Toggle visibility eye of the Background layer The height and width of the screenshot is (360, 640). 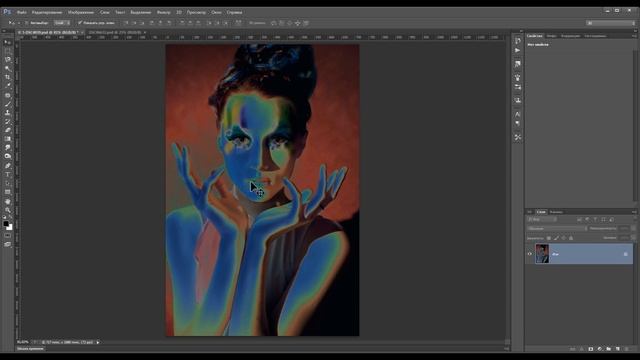[x=530, y=254]
